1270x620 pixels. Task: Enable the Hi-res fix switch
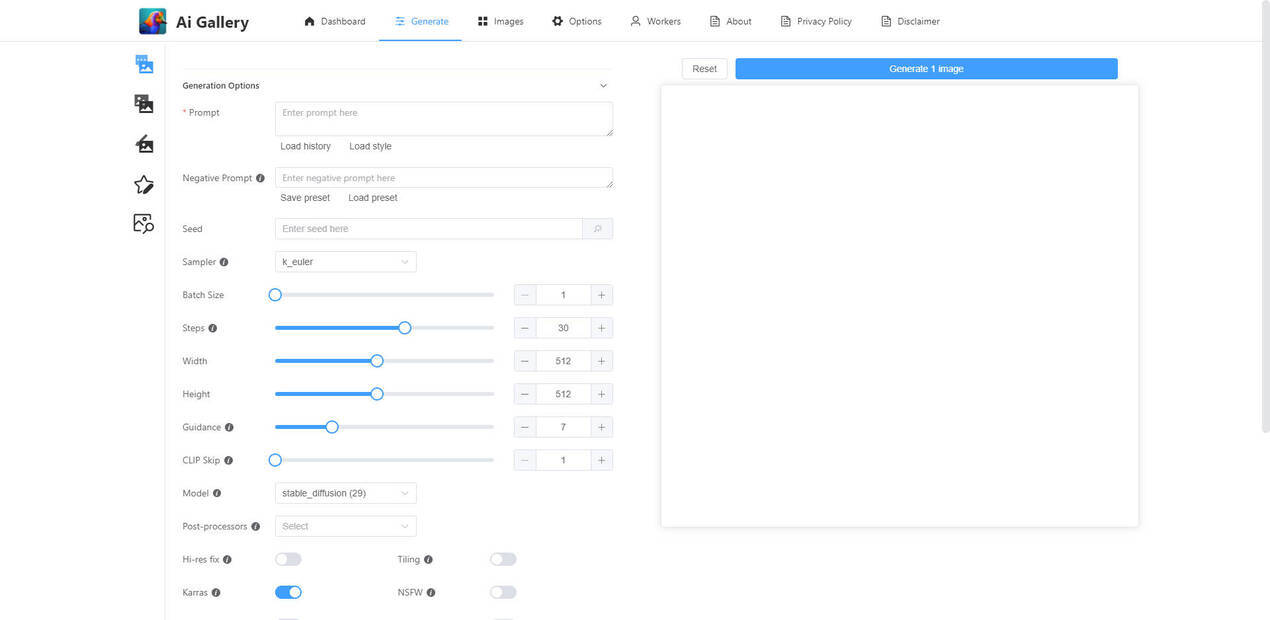point(288,560)
